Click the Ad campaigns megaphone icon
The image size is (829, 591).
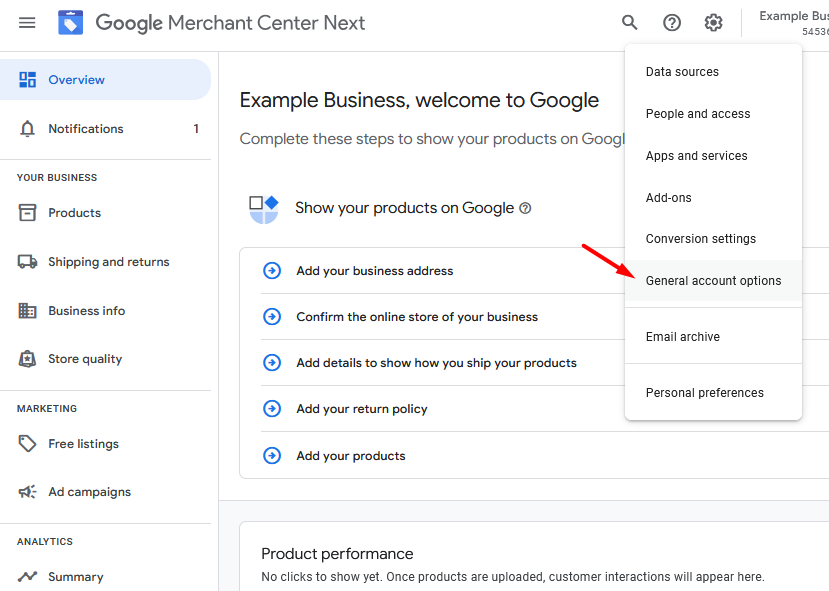coord(27,492)
